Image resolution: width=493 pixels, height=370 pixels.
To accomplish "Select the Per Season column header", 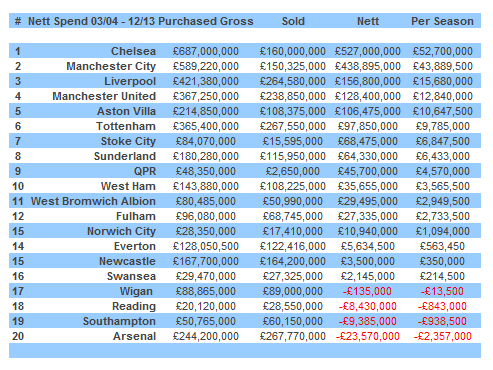I will tap(442, 21).
